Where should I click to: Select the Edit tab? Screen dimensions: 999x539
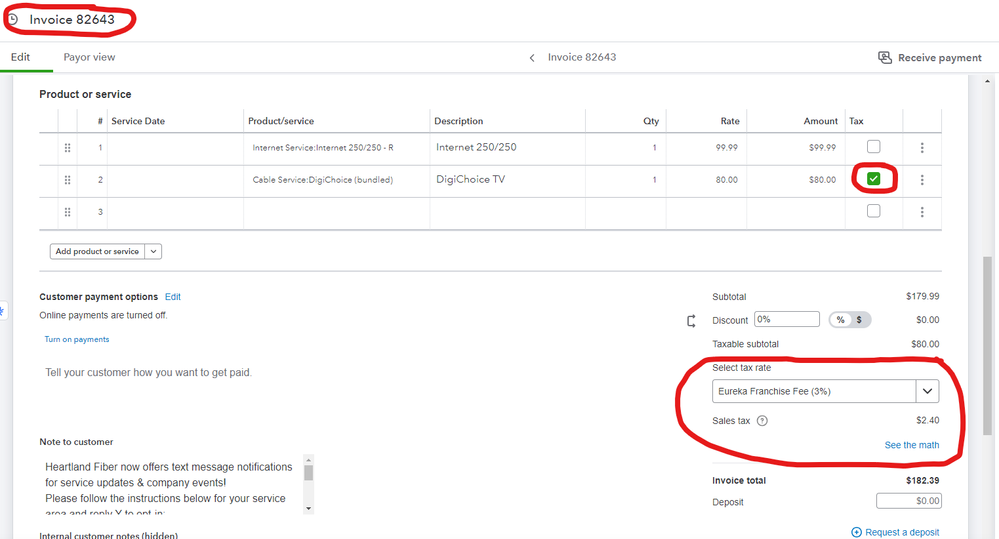click(20, 58)
